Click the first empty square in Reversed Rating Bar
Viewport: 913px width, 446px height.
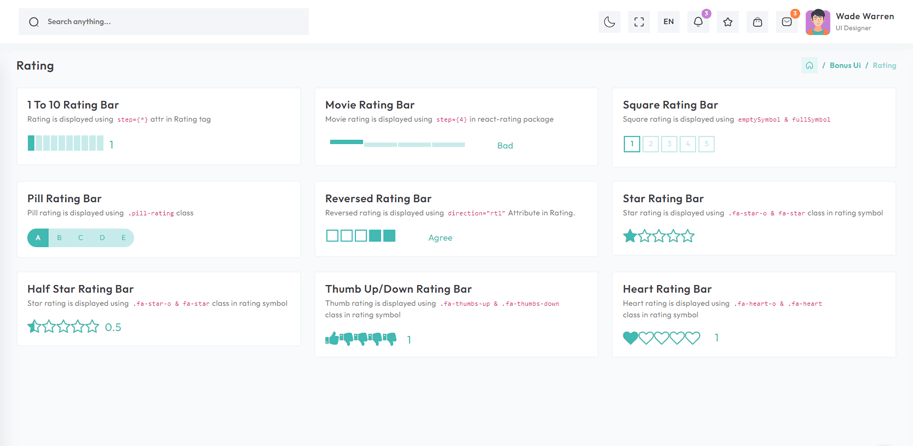[332, 236]
